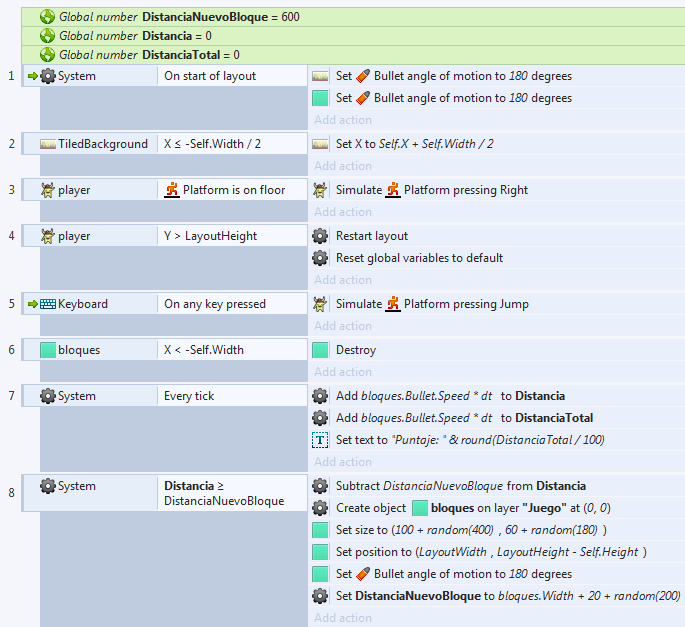Click Keyboard object icon in event 5
Image resolution: width=685 pixels, height=627 pixels.
[x=48, y=304]
